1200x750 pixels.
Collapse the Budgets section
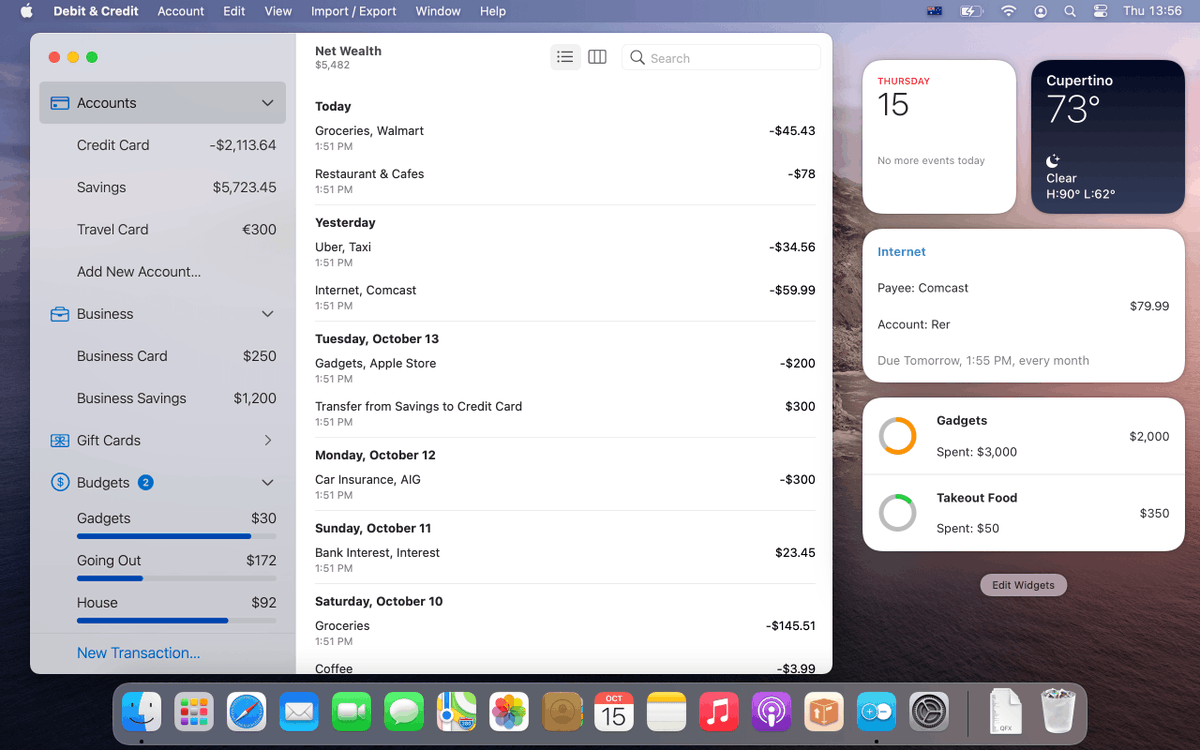(x=267, y=482)
